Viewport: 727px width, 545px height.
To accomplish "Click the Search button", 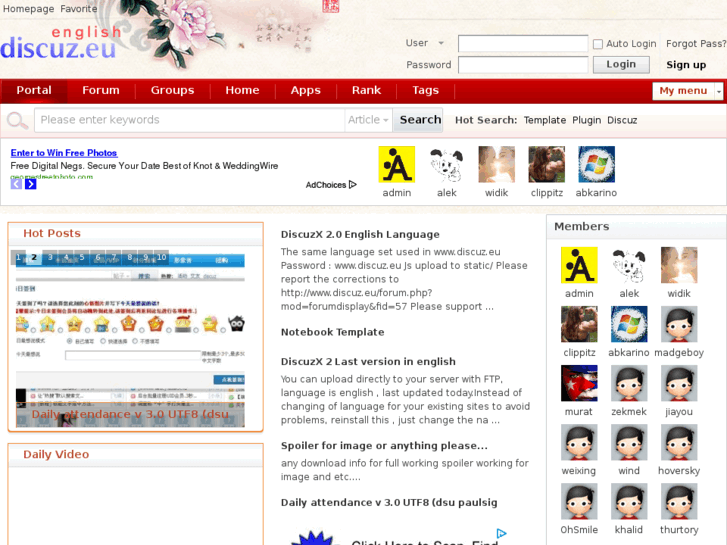I will point(420,120).
